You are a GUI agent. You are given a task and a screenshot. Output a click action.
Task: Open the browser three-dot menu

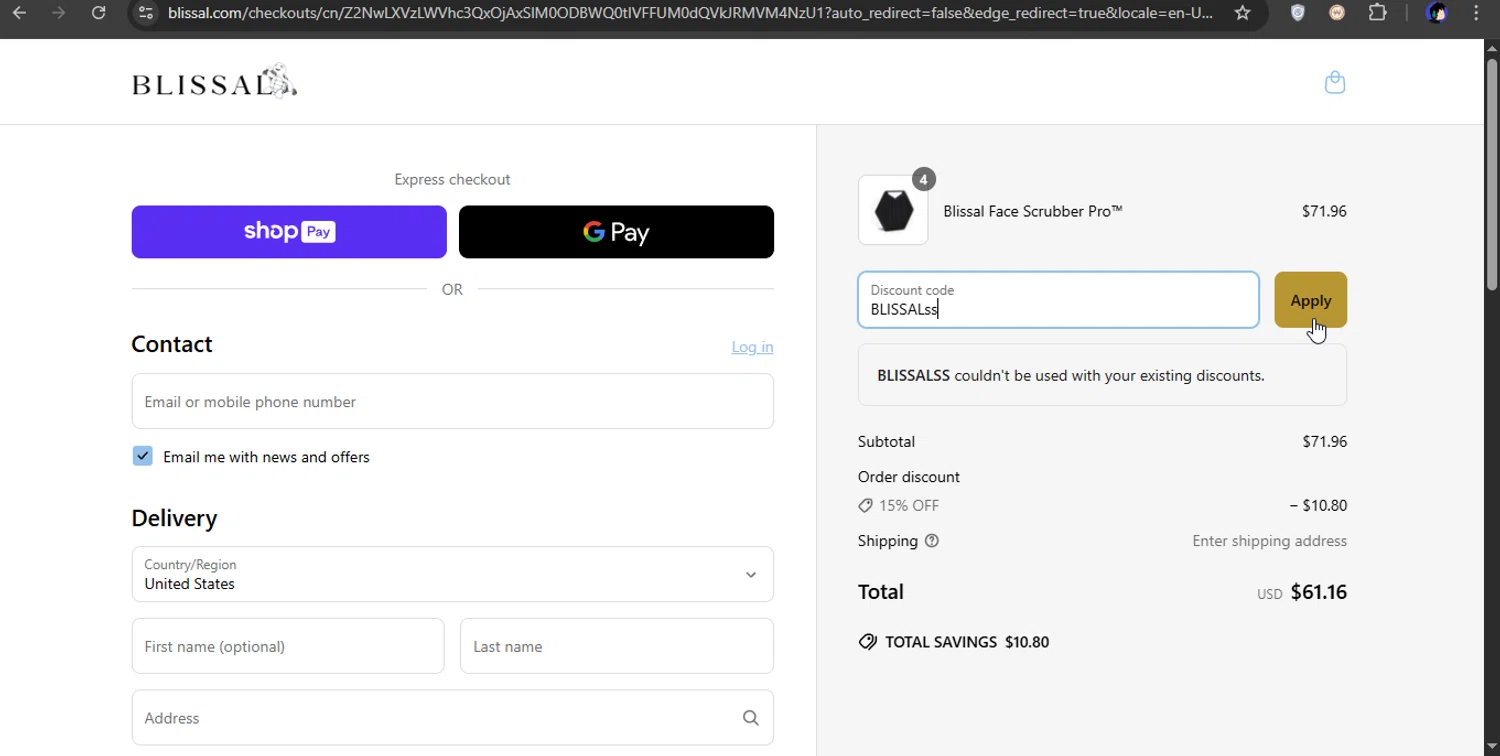pos(1476,13)
